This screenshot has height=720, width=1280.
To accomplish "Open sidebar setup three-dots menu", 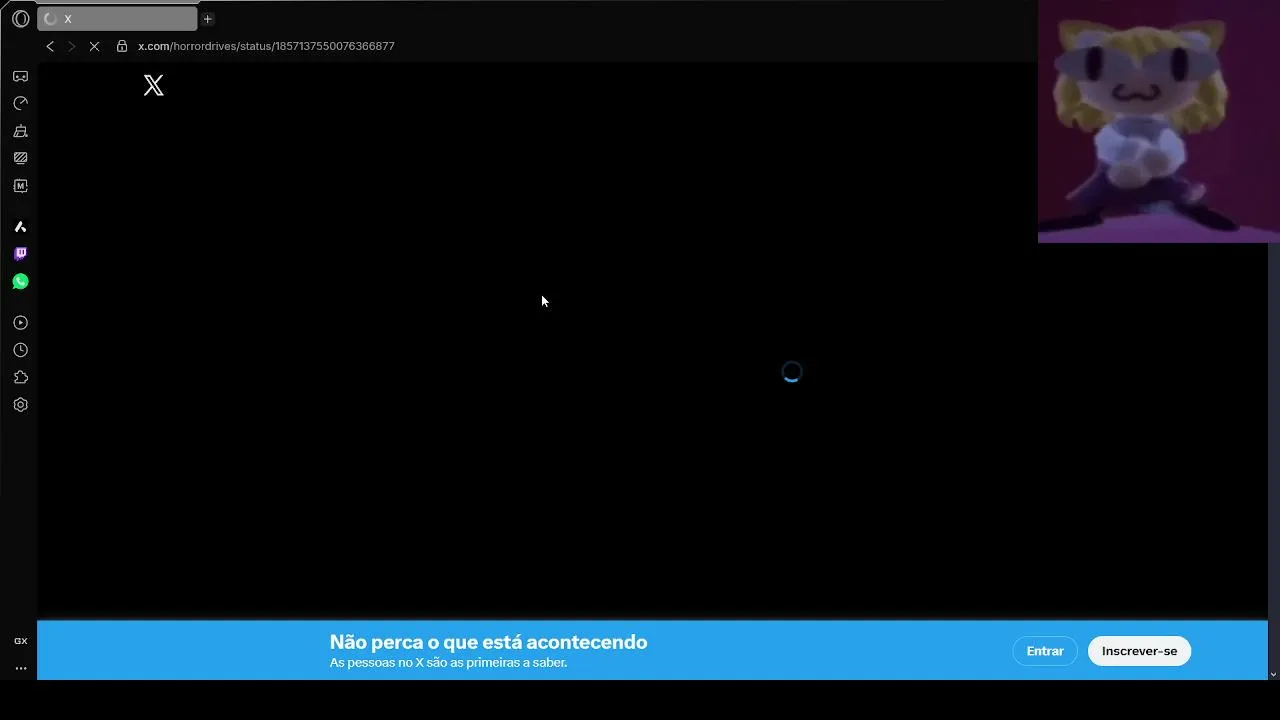I will (20, 668).
